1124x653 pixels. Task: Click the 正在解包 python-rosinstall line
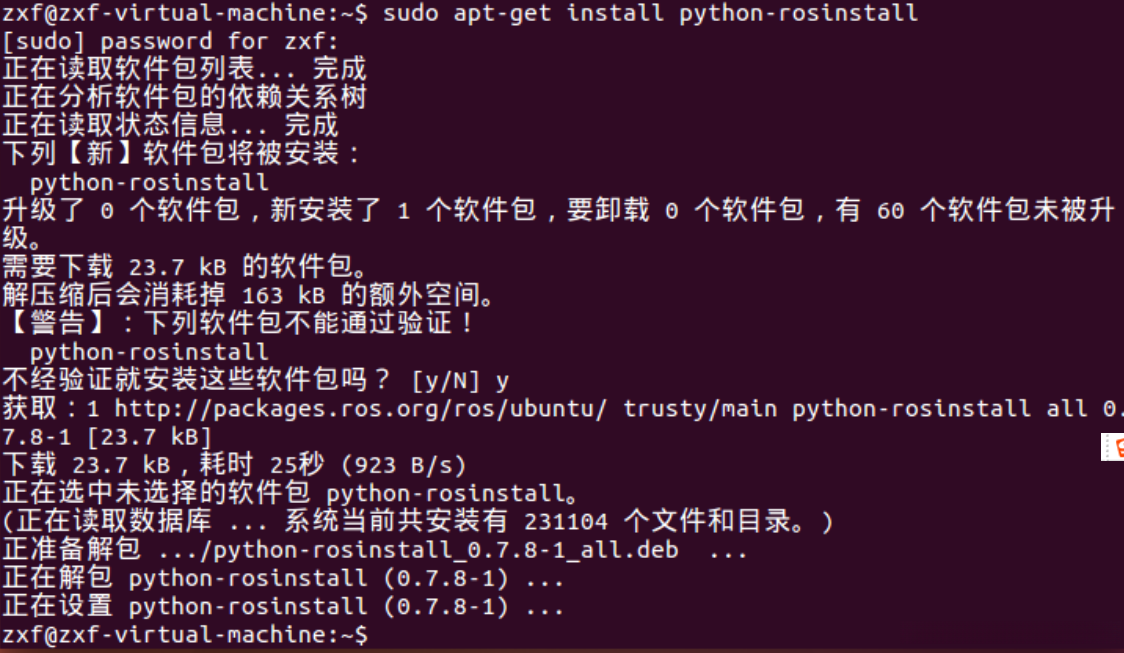tap(282, 578)
